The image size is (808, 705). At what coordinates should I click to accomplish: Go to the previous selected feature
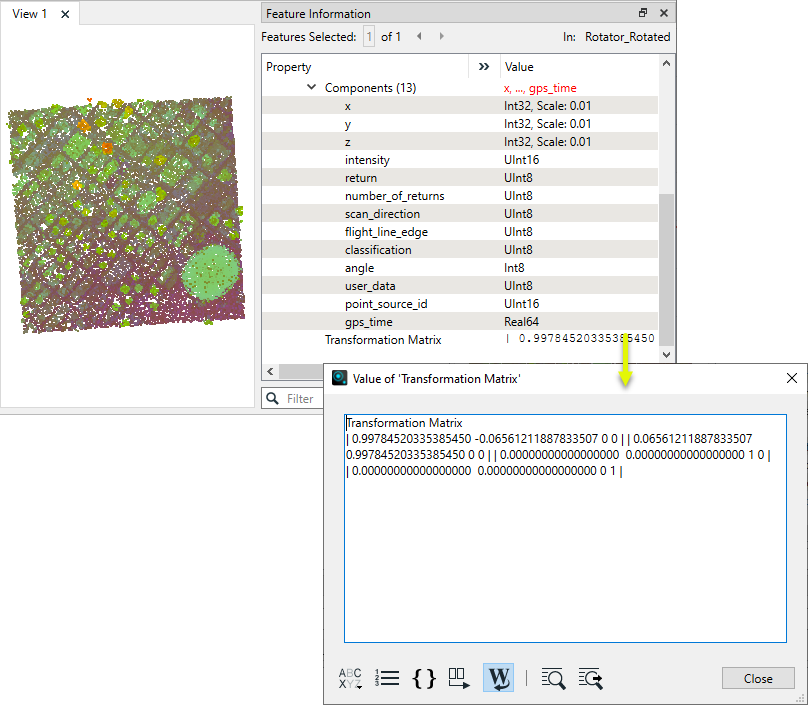tap(419, 37)
